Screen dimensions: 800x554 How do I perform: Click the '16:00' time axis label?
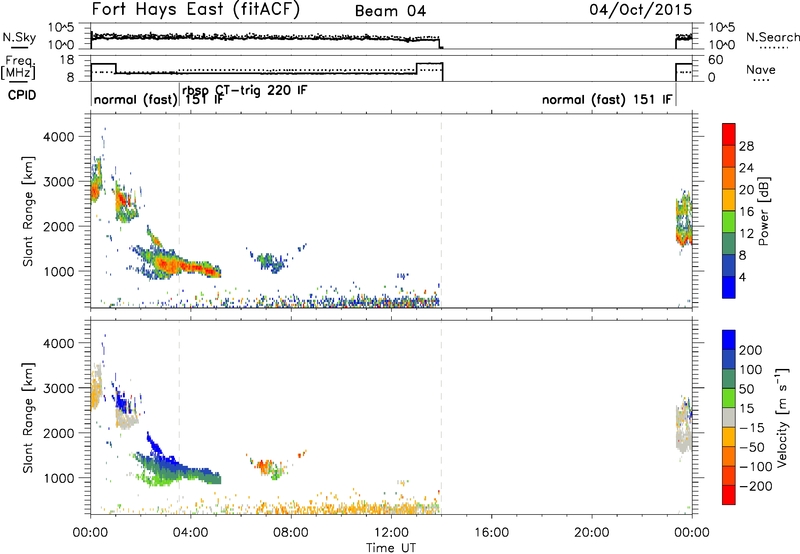click(491, 533)
